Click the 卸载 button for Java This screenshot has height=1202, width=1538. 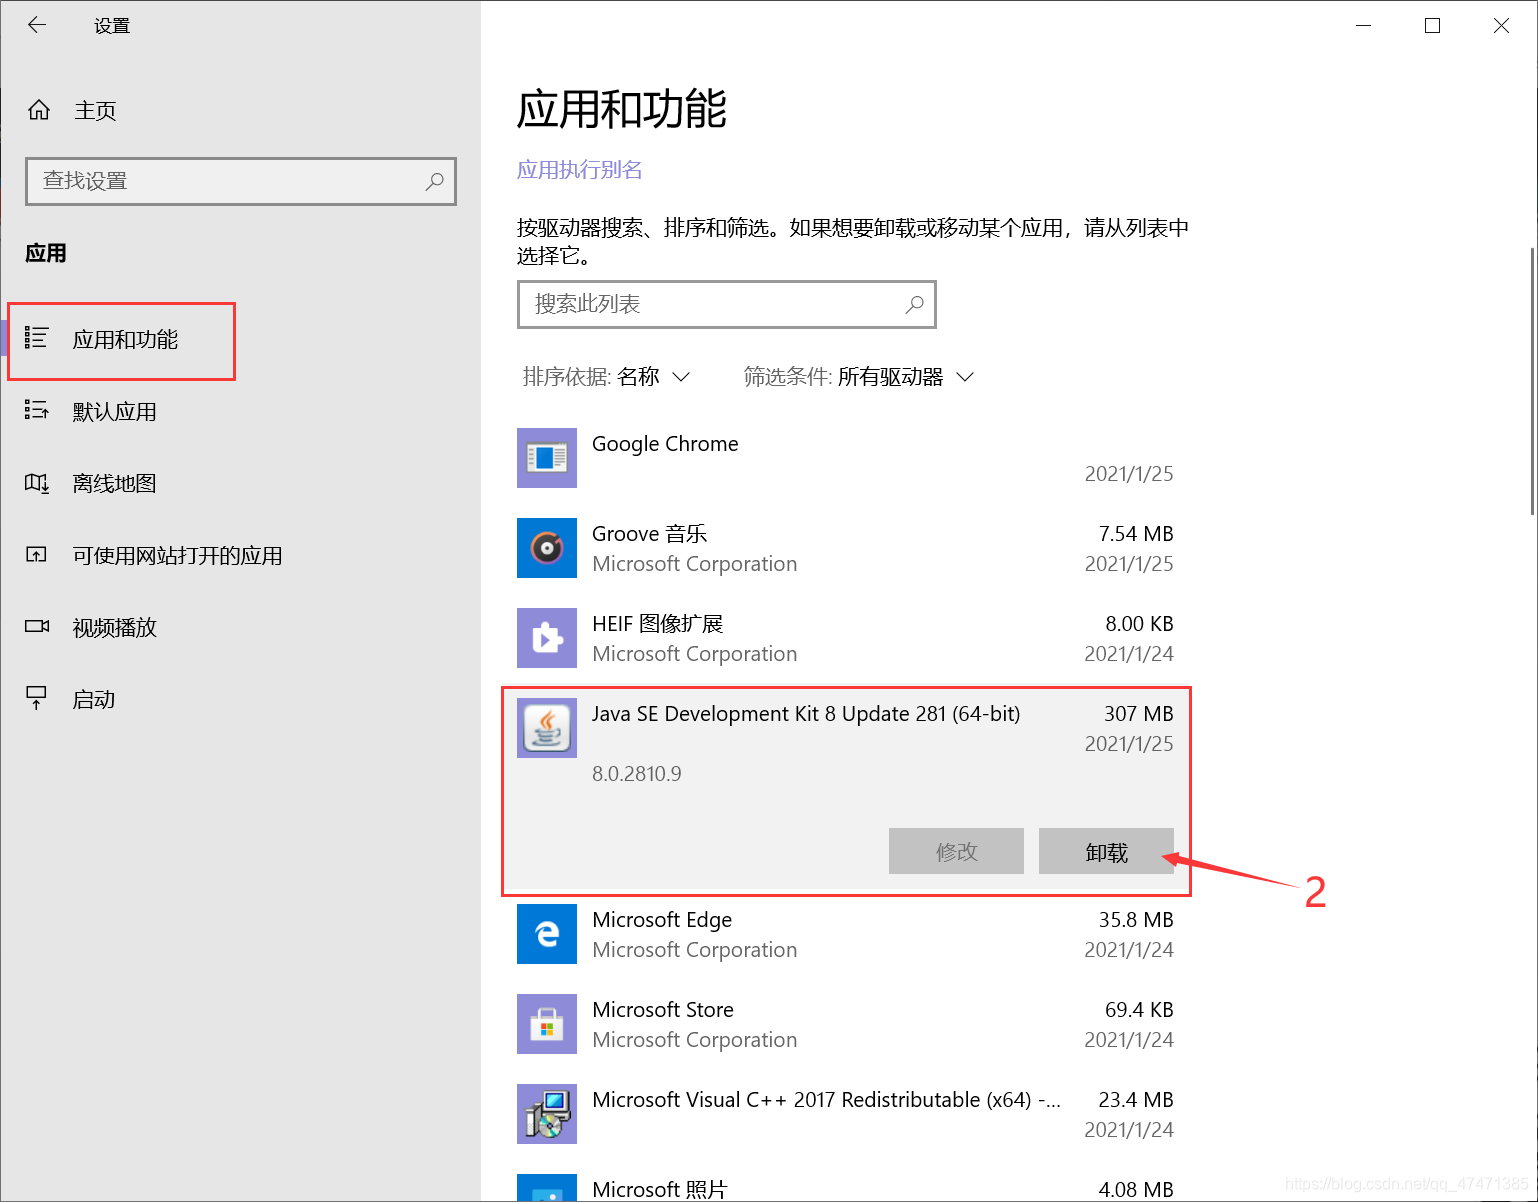pyautogui.click(x=1106, y=851)
